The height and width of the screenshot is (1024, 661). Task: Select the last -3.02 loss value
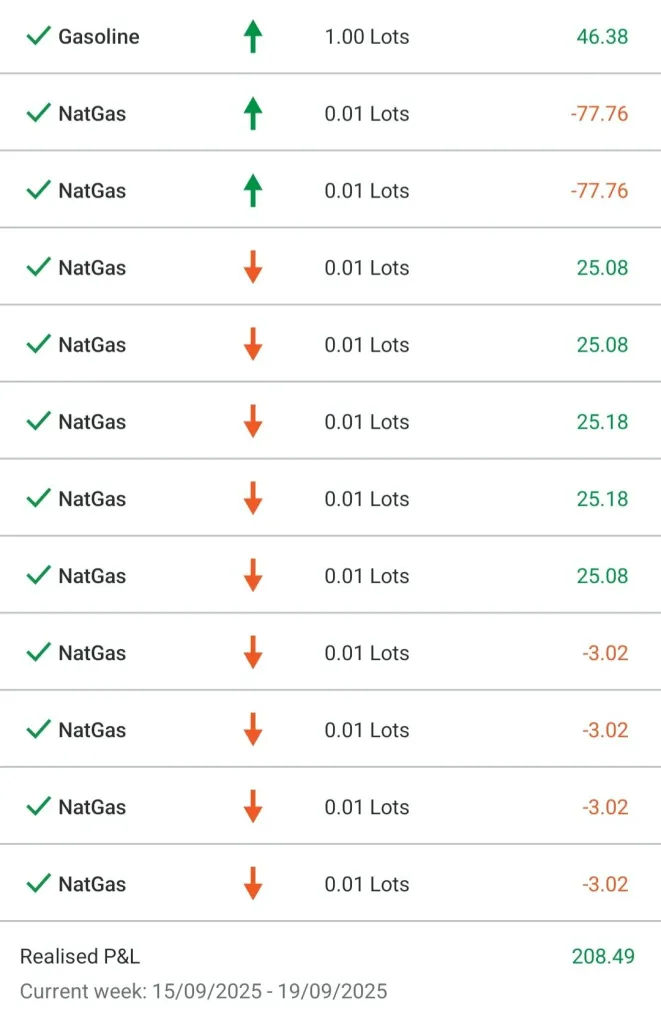click(x=605, y=884)
